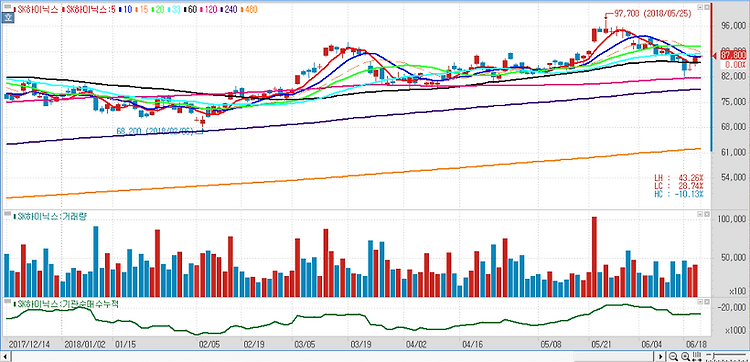Select the black 60 moving average legend
The height and width of the screenshot is (362, 750).
(190, 9)
